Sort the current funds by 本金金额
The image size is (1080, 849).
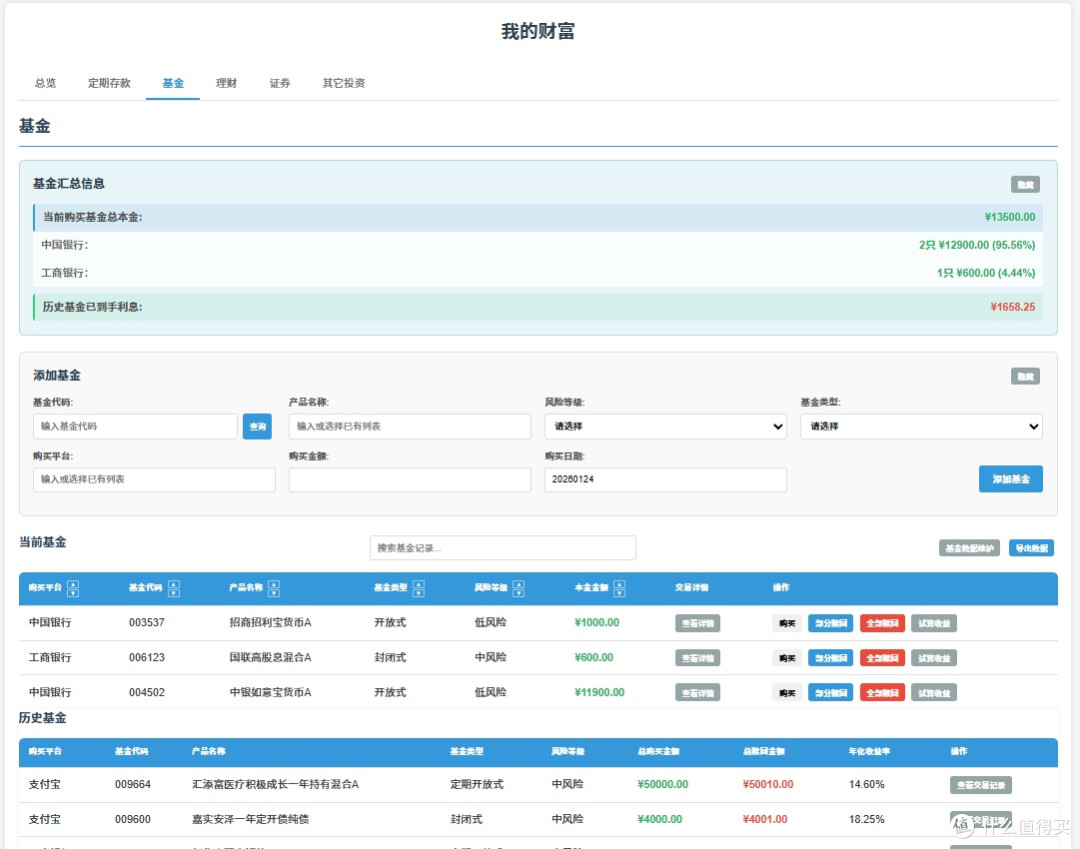pos(619,588)
